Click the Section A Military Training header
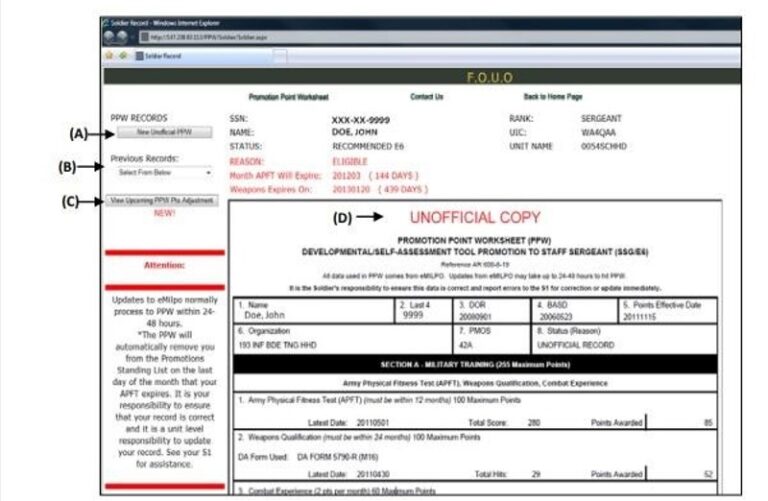Viewport: 768px width, 501px height. point(475,364)
